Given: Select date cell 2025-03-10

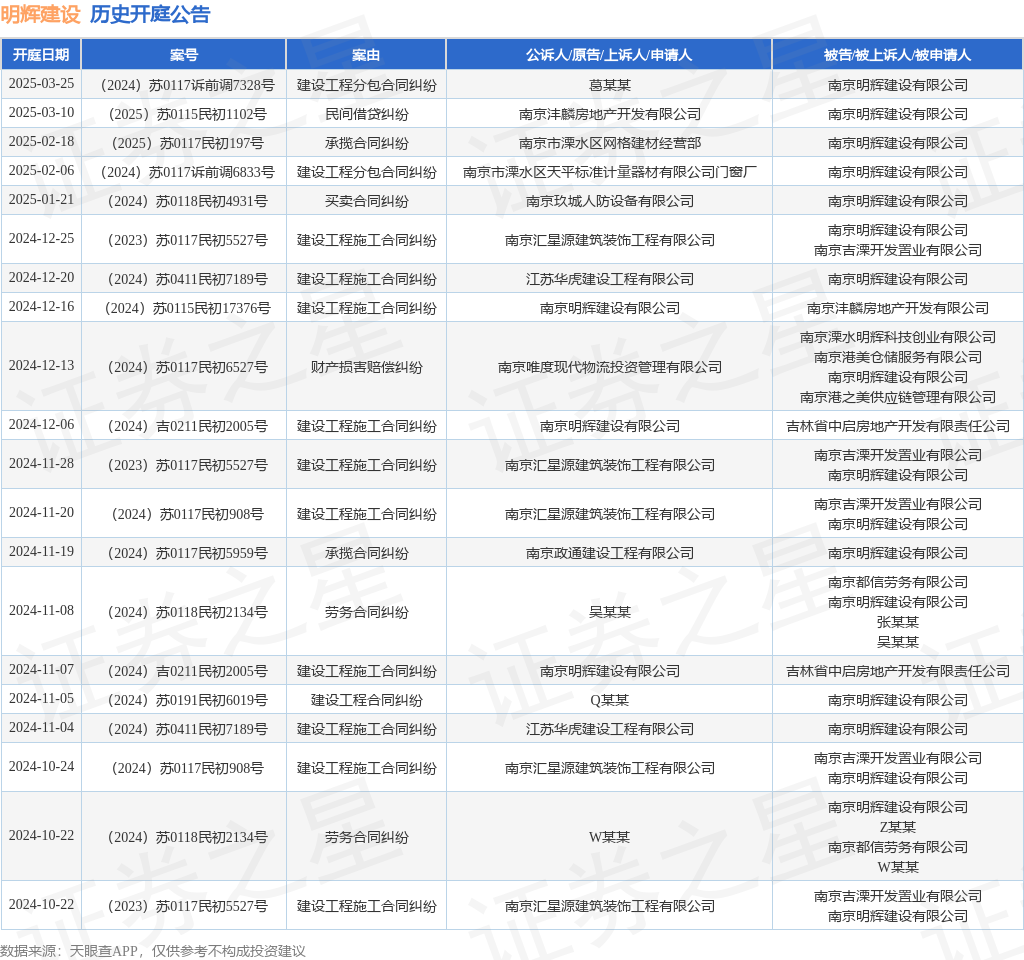Looking at the screenshot, I should (x=41, y=112).
